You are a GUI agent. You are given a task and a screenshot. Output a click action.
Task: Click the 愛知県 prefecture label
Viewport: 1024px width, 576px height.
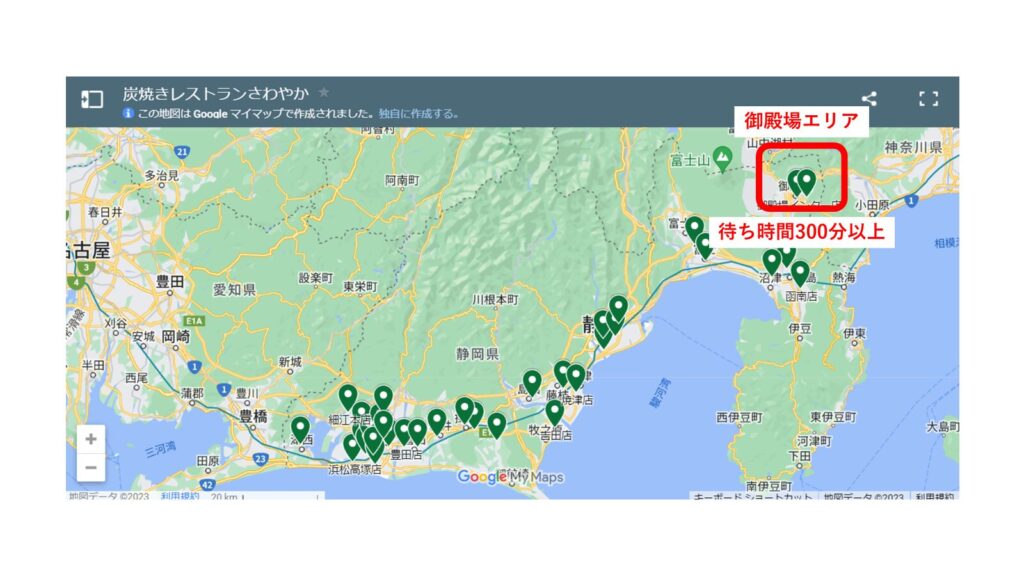(234, 289)
